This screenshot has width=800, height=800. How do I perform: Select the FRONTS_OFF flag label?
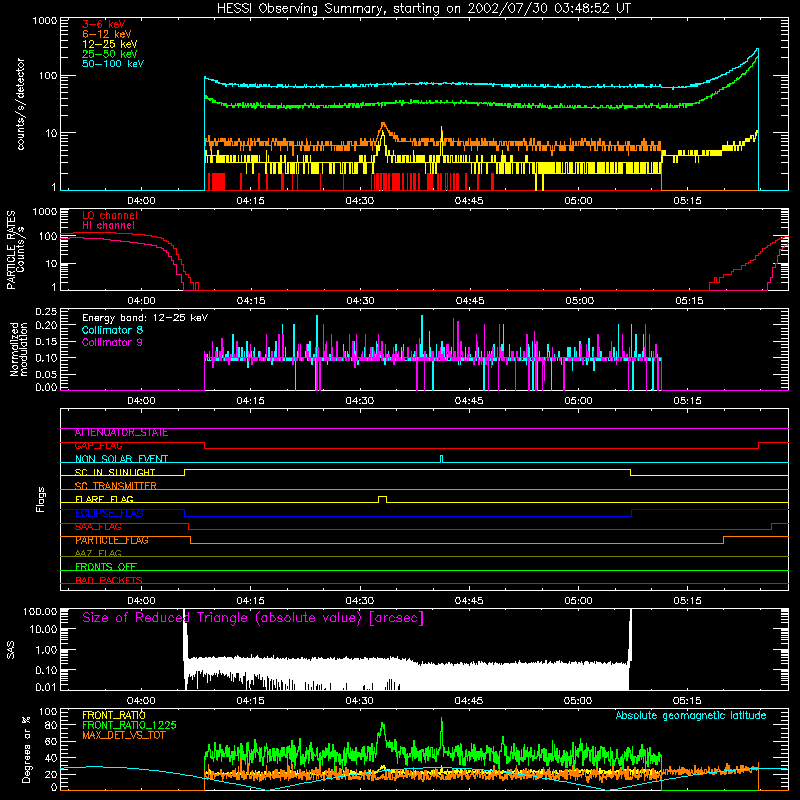coord(106,567)
